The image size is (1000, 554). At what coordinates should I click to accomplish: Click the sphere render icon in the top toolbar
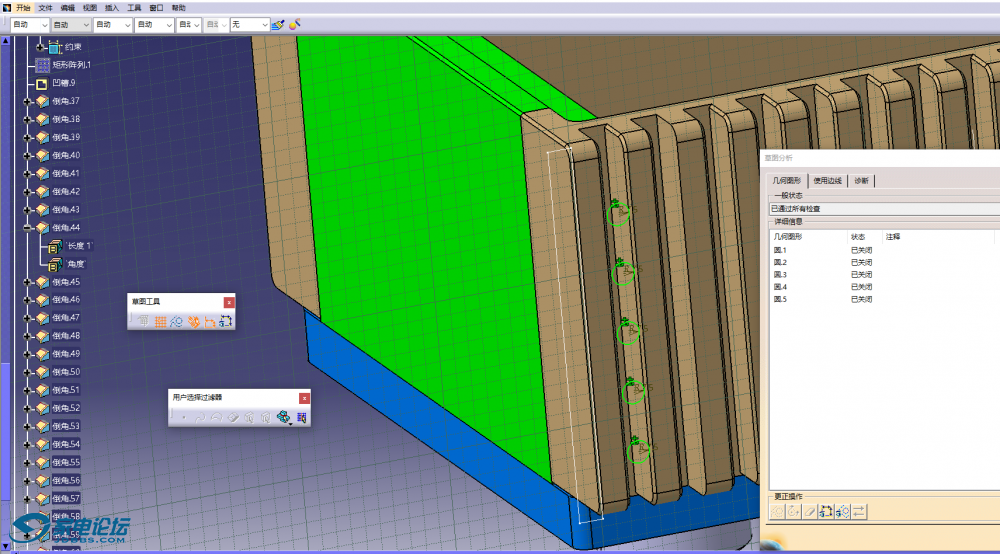click(x=295, y=24)
